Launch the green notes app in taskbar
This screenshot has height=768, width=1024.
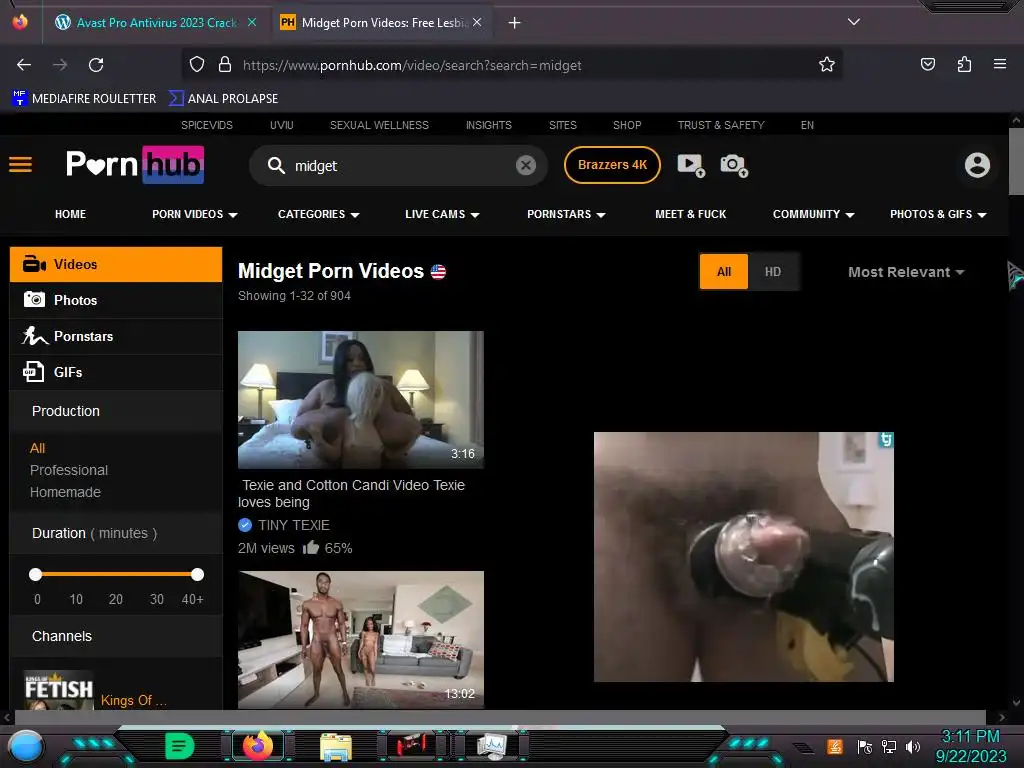tap(180, 746)
